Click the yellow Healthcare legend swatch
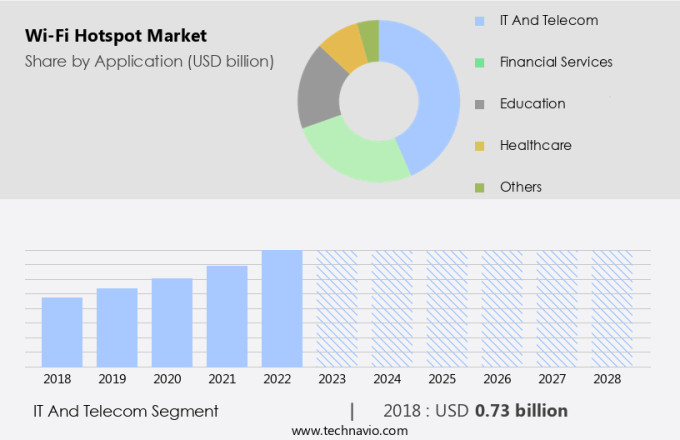Viewport: 680px width, 440px height. (480, 146)
